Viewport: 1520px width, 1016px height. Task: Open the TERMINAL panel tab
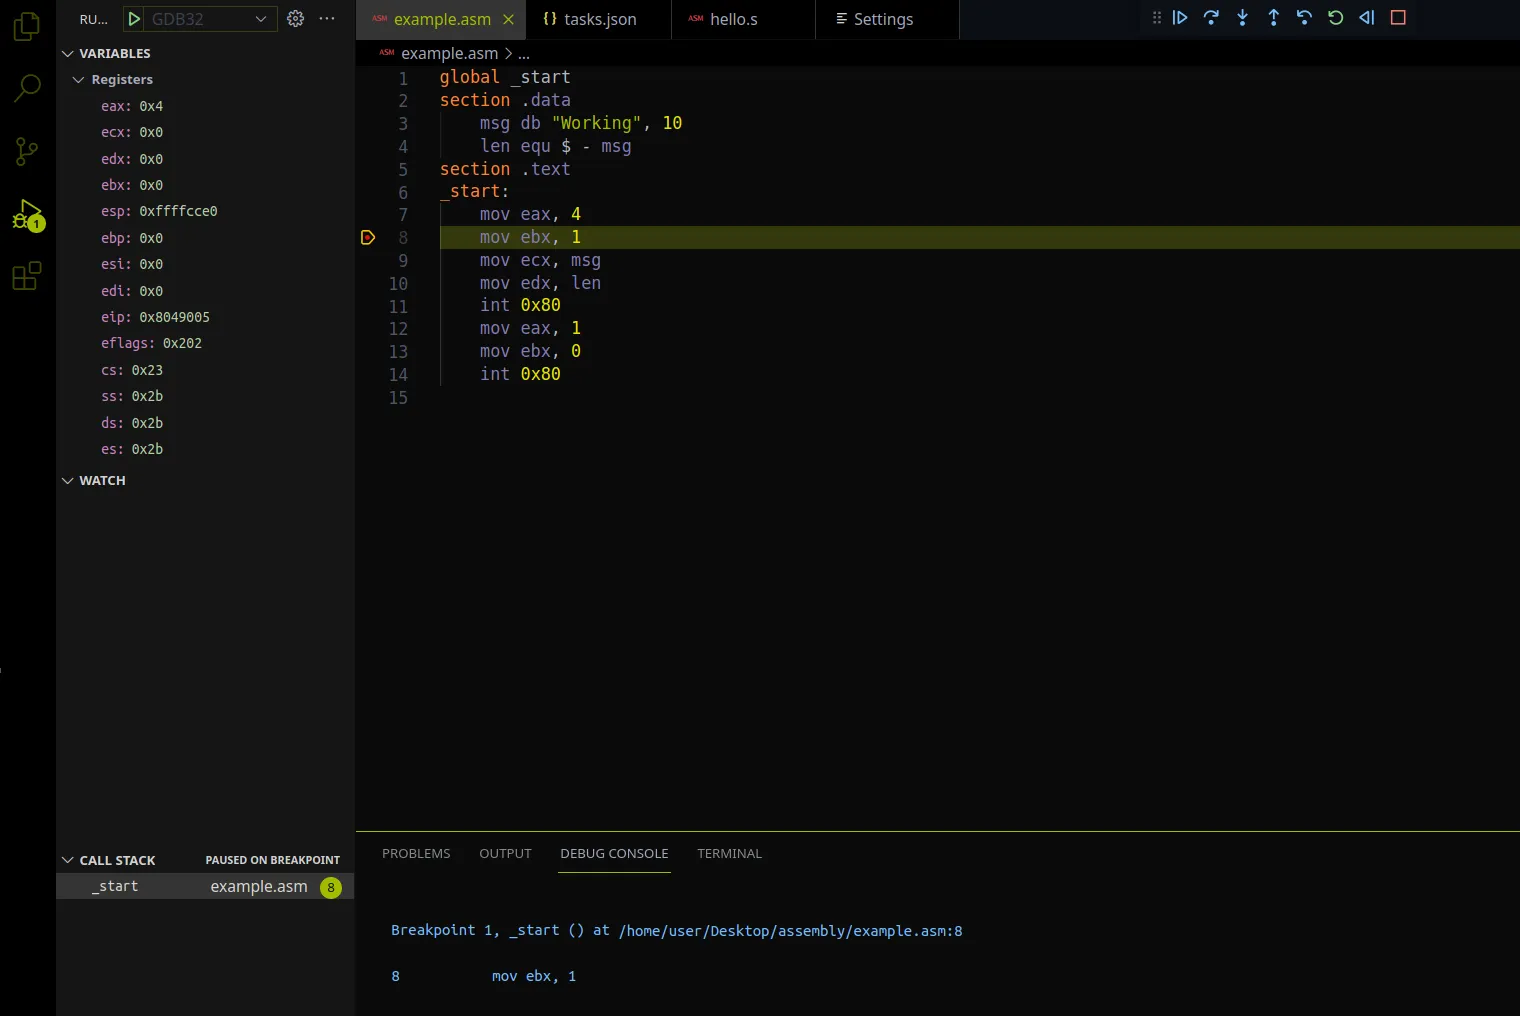click(x=729, y=854)
